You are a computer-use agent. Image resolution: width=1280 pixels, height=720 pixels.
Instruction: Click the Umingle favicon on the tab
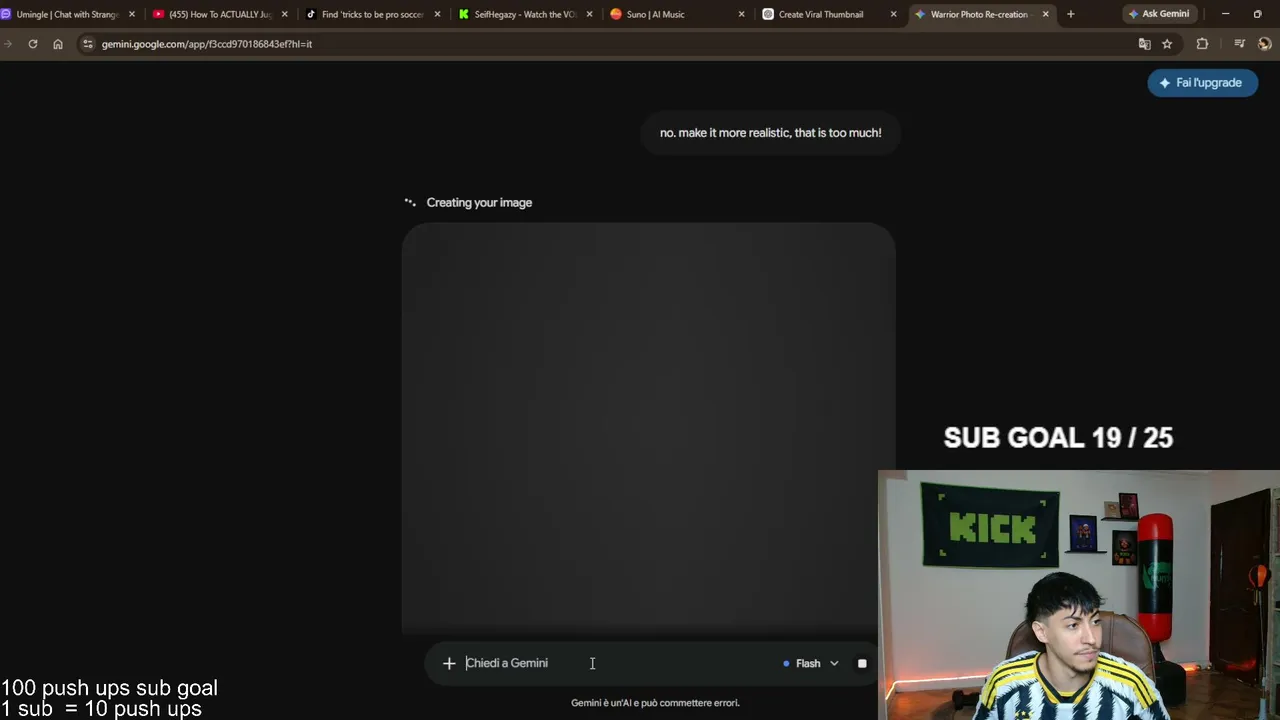coord(6,14)
